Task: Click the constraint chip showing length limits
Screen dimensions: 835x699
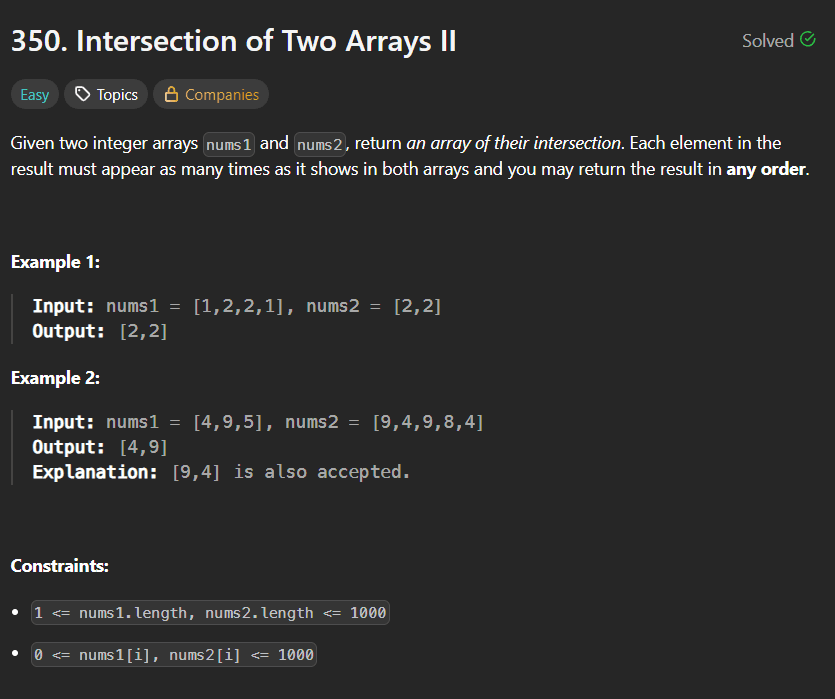Action: pyautogui.click(x=211, y=613)
